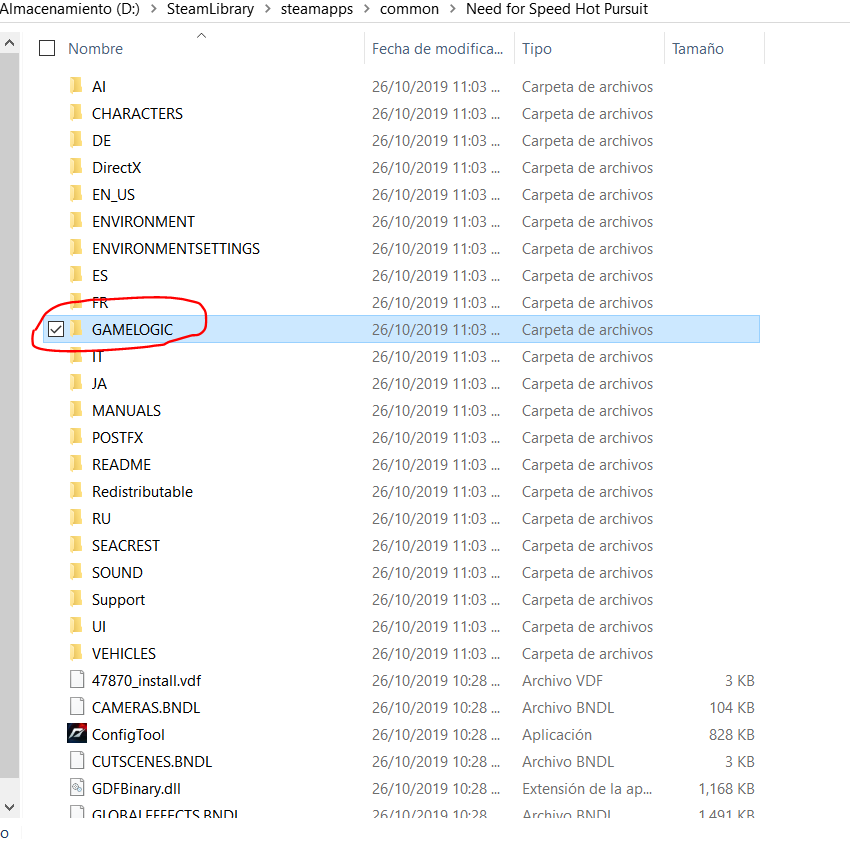
Task: Click the SOUND folder icon
Action: pos(76,571)
